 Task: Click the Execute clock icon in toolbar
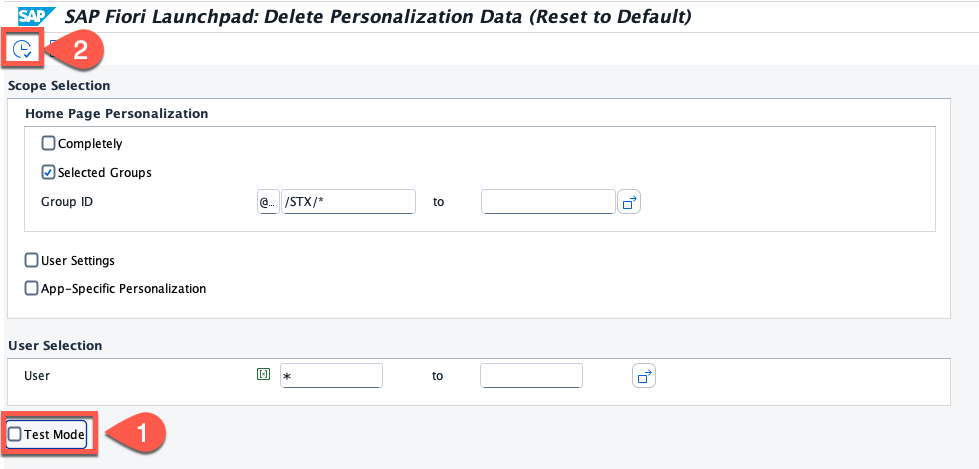pyautogui.click(x=21, y=49)
